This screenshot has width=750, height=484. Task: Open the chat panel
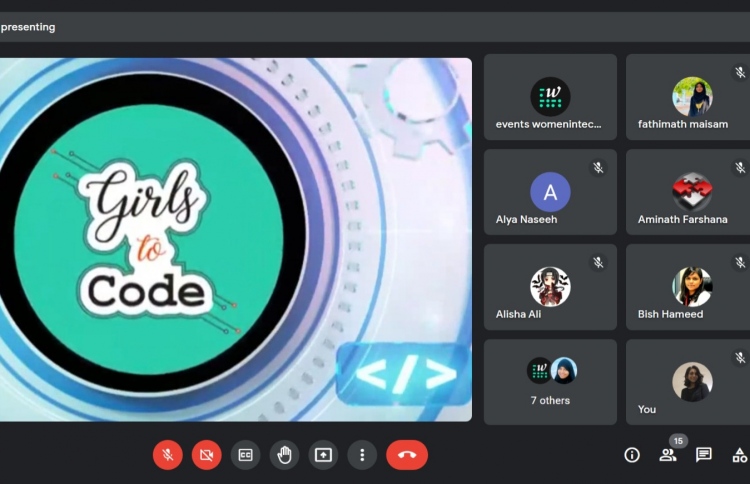704,455
